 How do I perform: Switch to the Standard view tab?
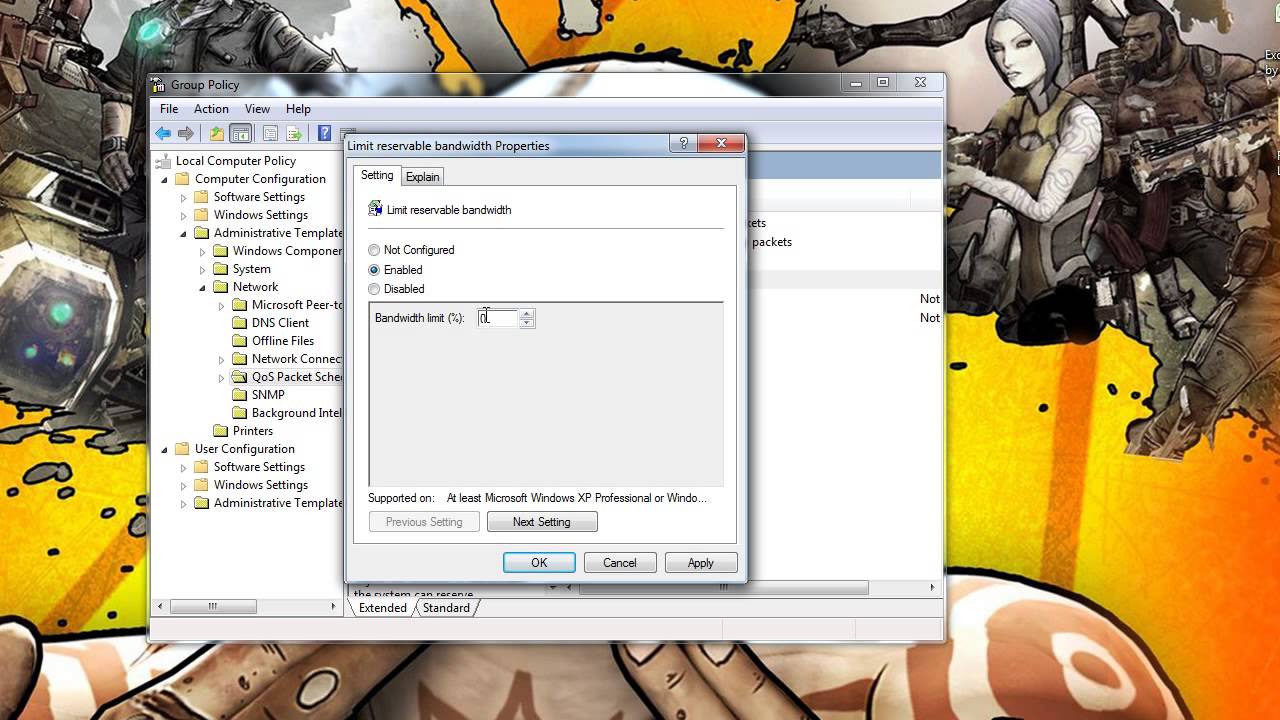[446, 608]
